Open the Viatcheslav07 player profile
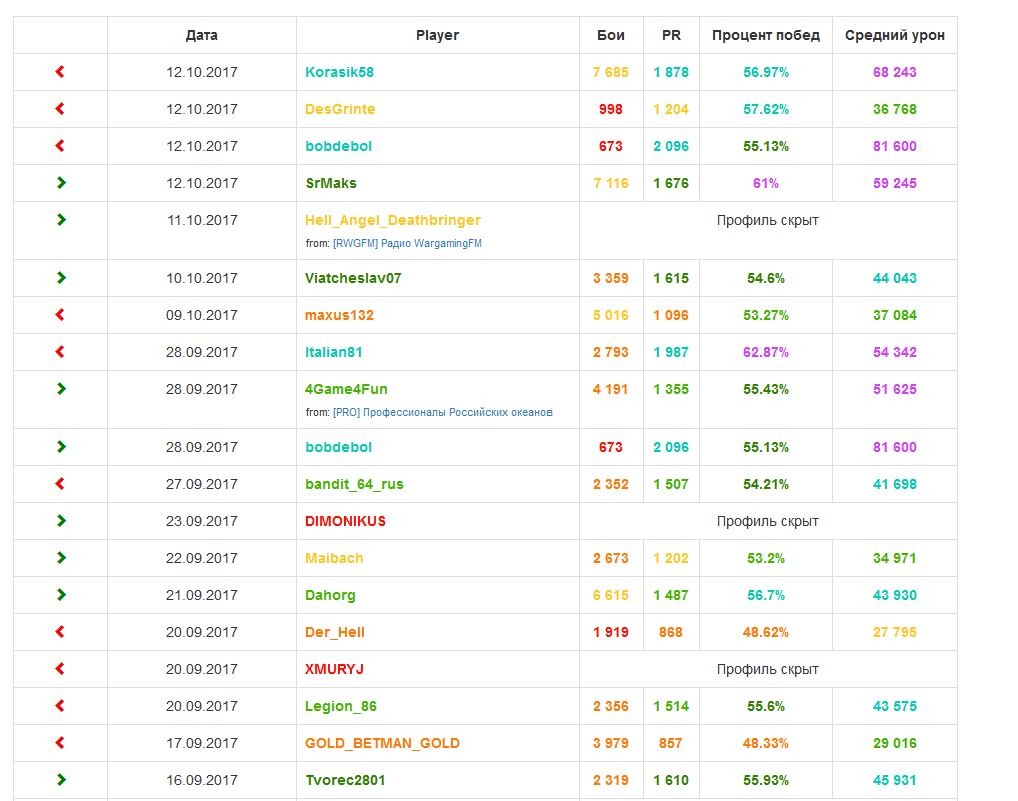This screenshot has height=801, width=1018. coord(353,278)
